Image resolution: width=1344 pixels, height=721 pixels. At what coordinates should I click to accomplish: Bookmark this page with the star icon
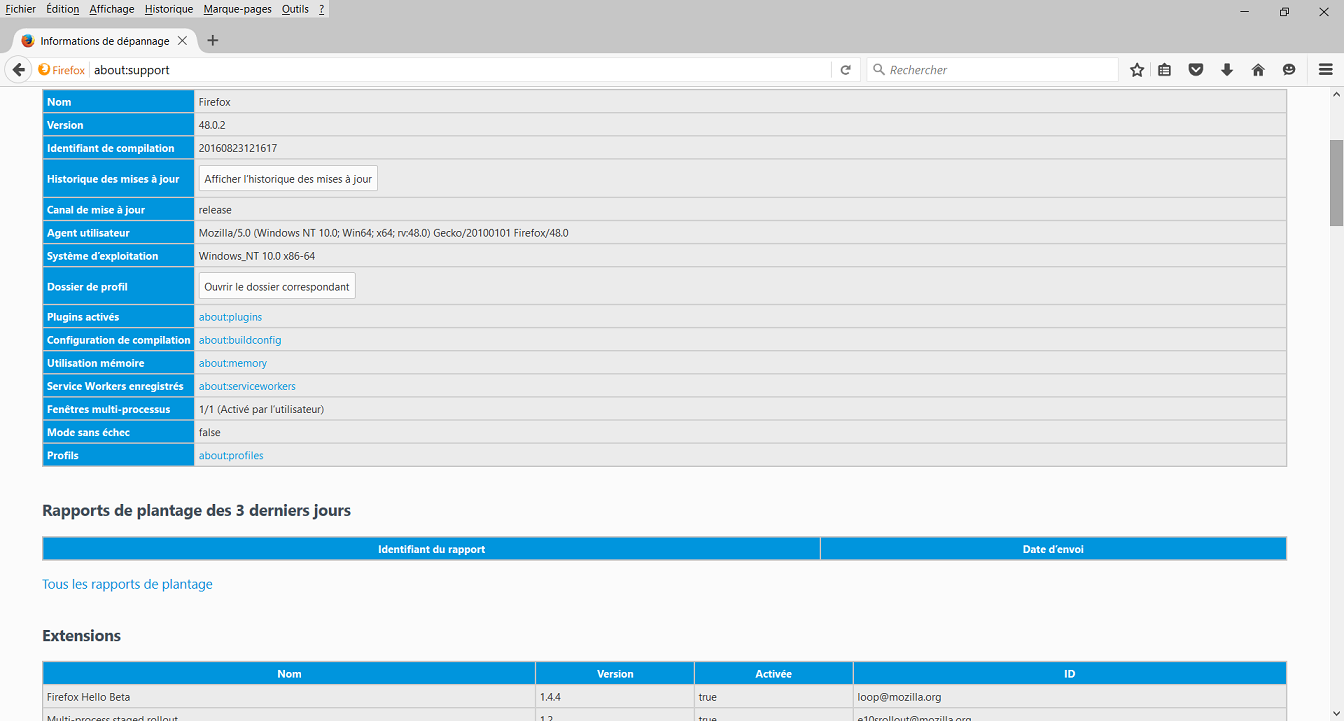[x=1137, y=70]
